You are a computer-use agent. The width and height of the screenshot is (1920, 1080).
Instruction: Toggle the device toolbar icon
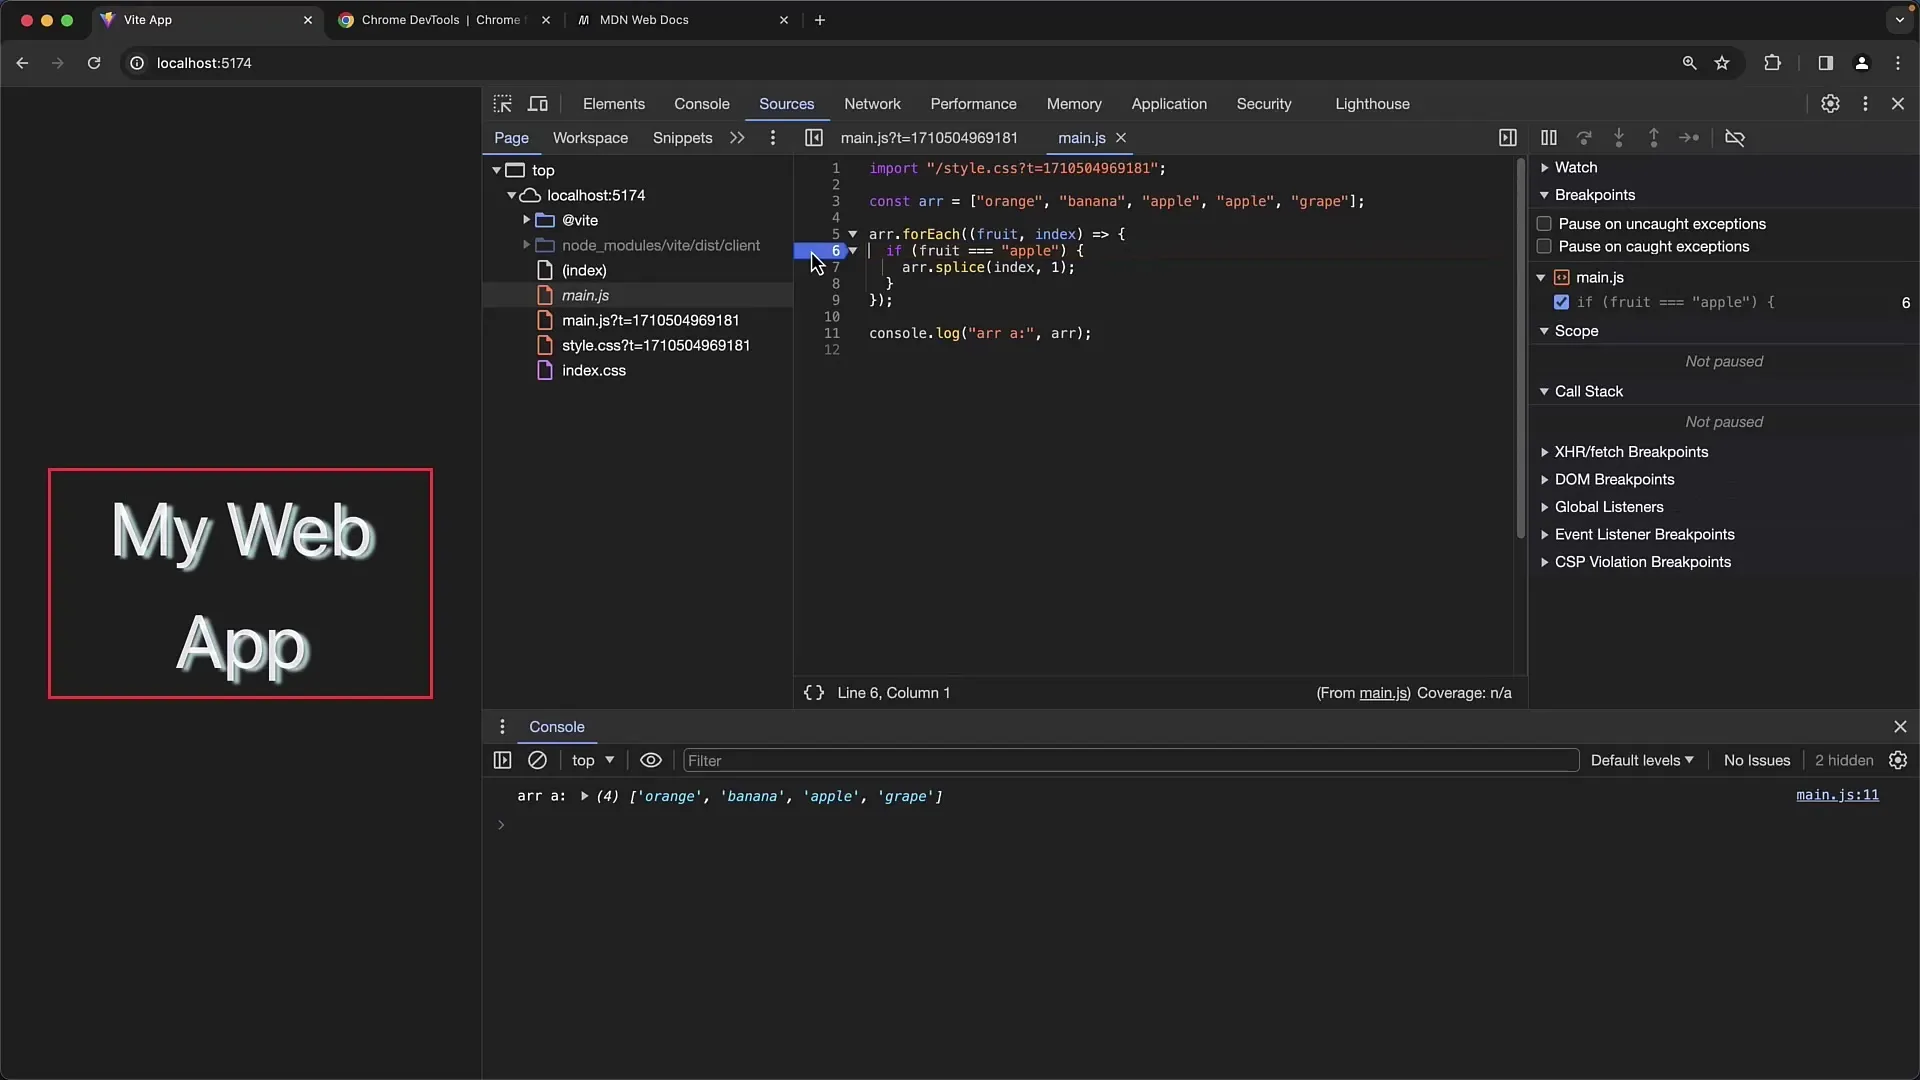pyautogui.click(x=538, y=104)
